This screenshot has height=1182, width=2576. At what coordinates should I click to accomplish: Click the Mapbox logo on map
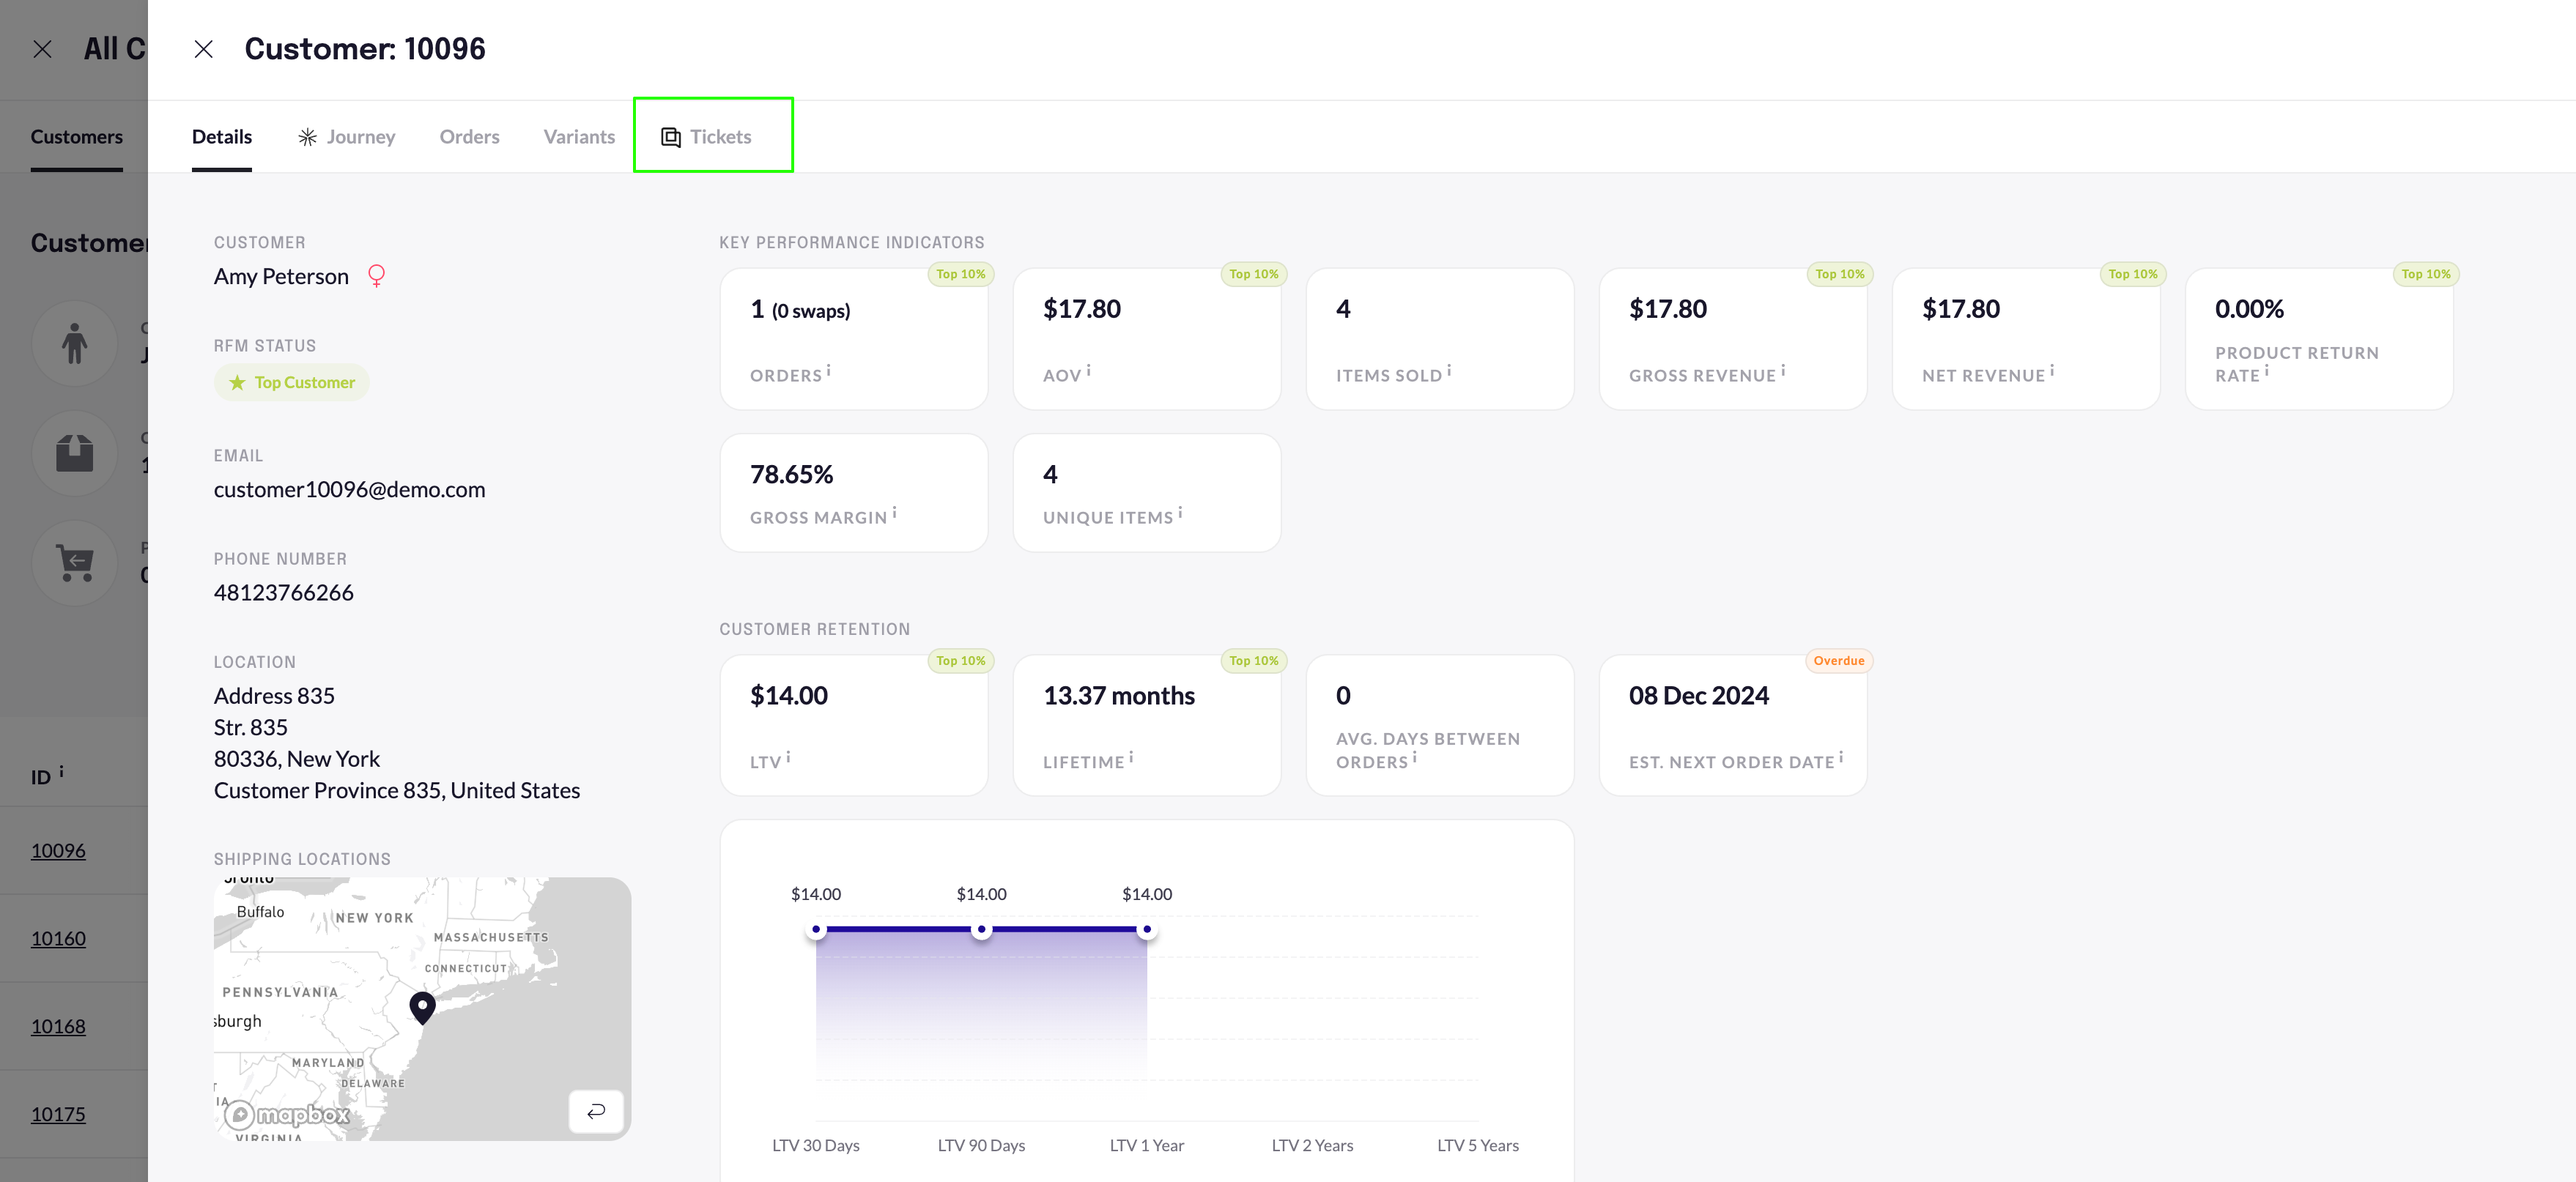(x=288, y=1114)
